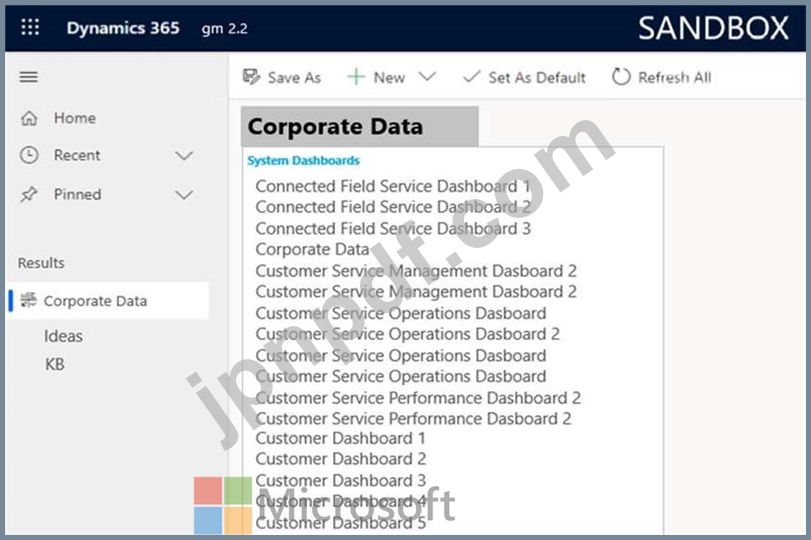The image size is (811, 540).
Task: Expand the Pinned chevron
Action: (x=184, y=195)
